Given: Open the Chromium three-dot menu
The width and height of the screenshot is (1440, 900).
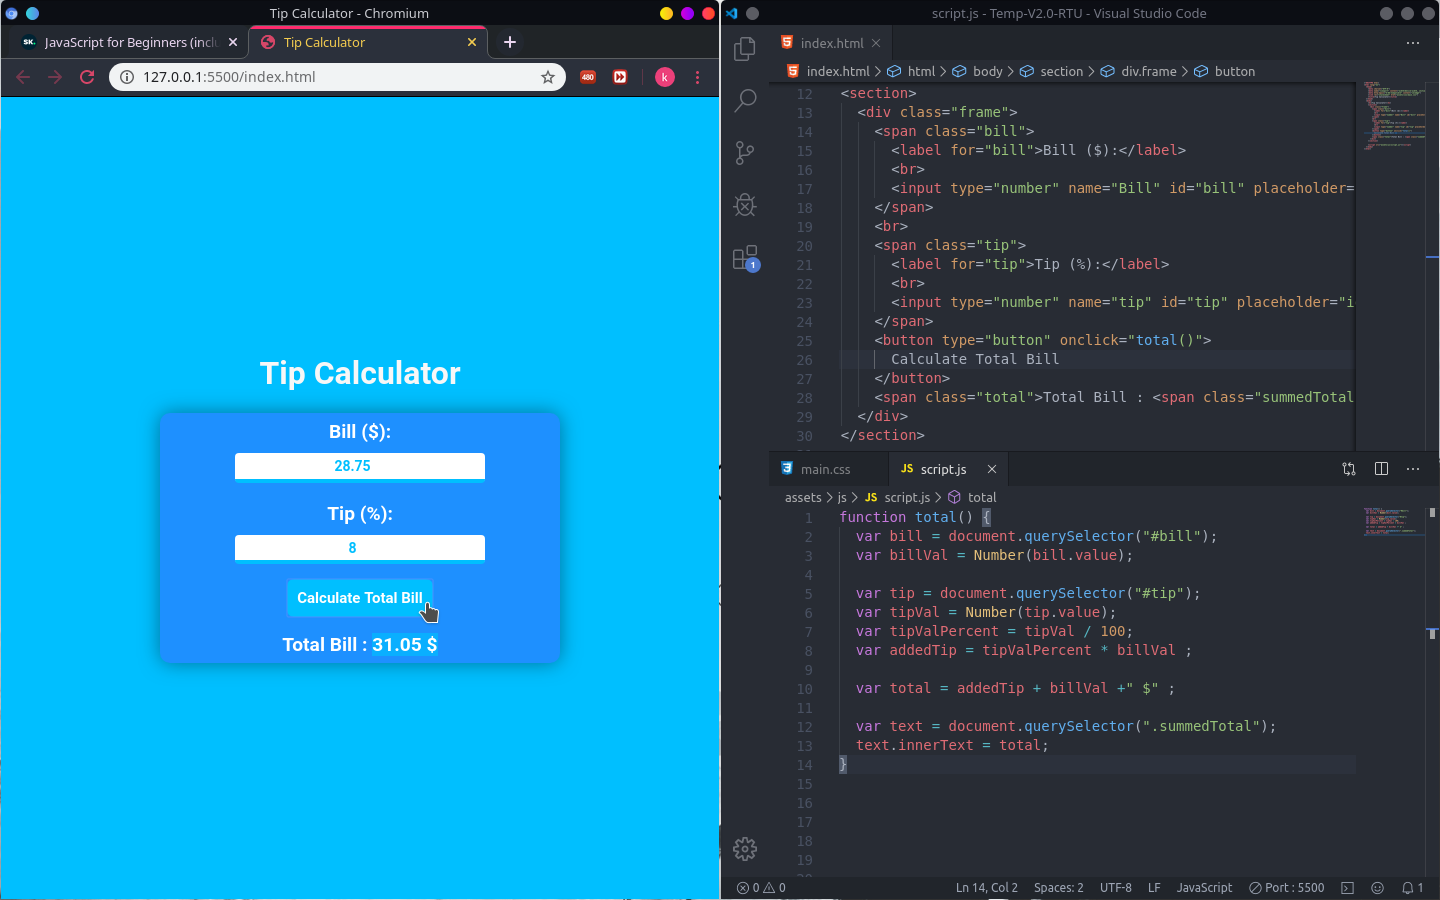Looking at the screenshot, I should [x=697, y=77].
